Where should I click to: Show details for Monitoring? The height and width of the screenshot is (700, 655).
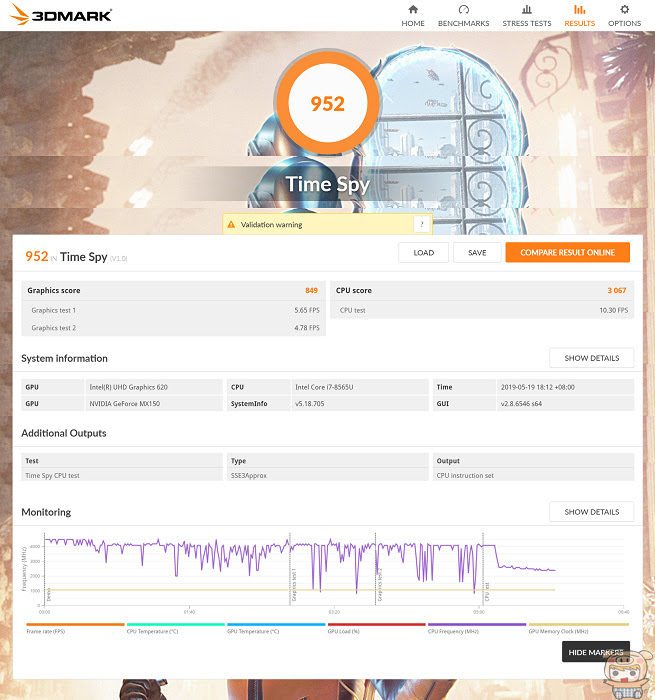tap(592, 512)
